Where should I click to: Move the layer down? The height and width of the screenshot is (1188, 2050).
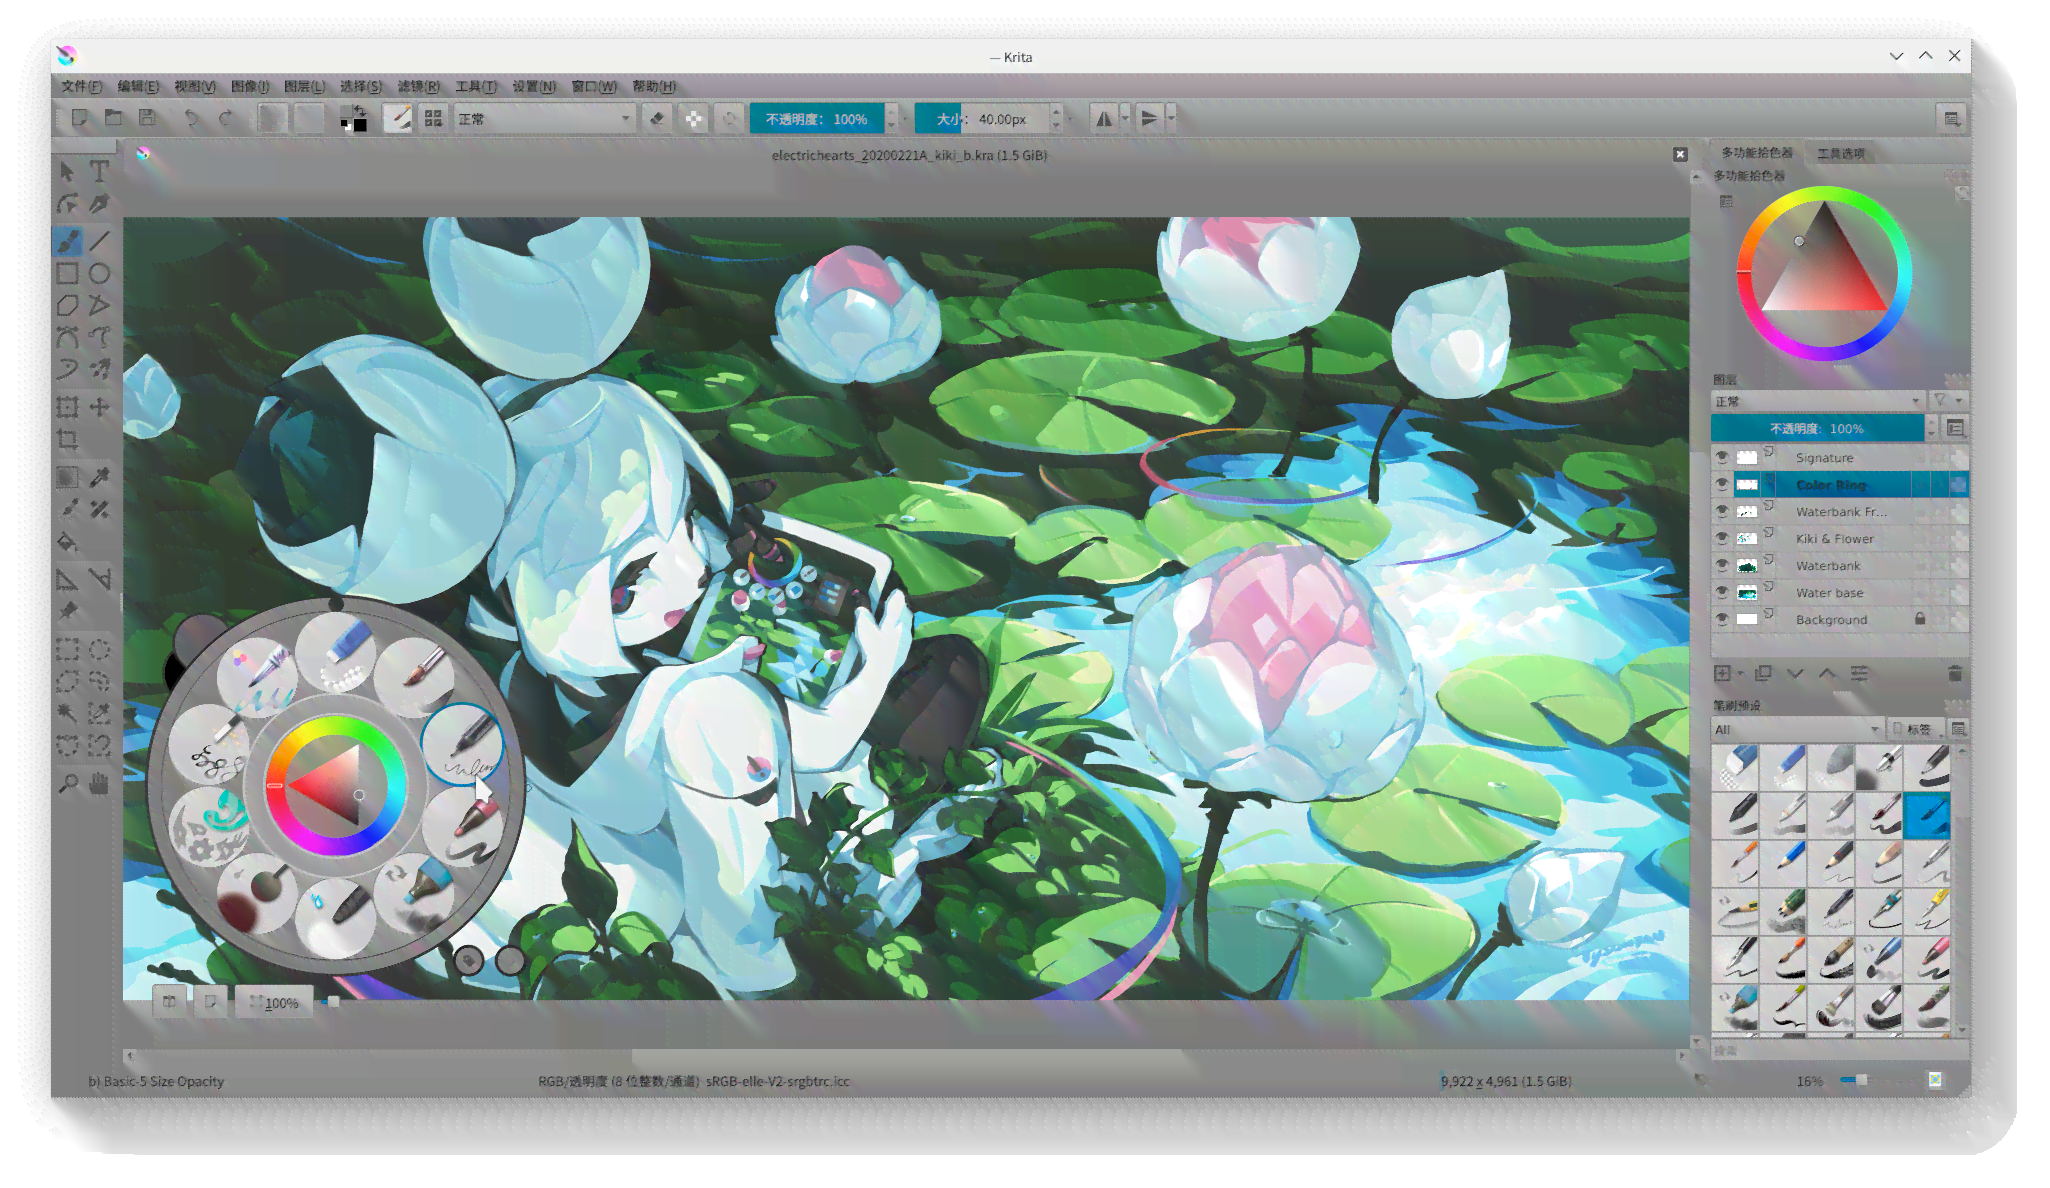(x=1795, y=673)
